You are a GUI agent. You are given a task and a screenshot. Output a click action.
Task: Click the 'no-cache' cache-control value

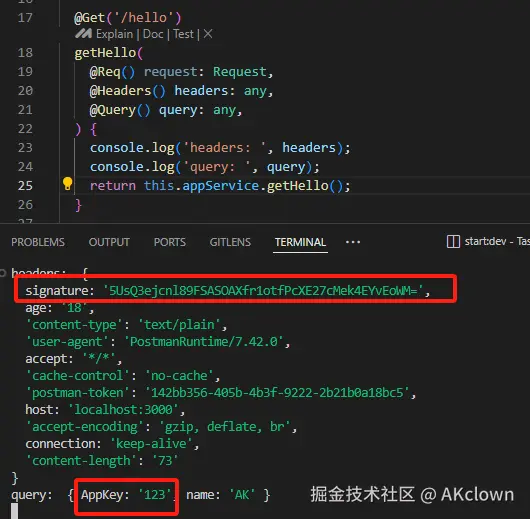click(x=179, y=376)
